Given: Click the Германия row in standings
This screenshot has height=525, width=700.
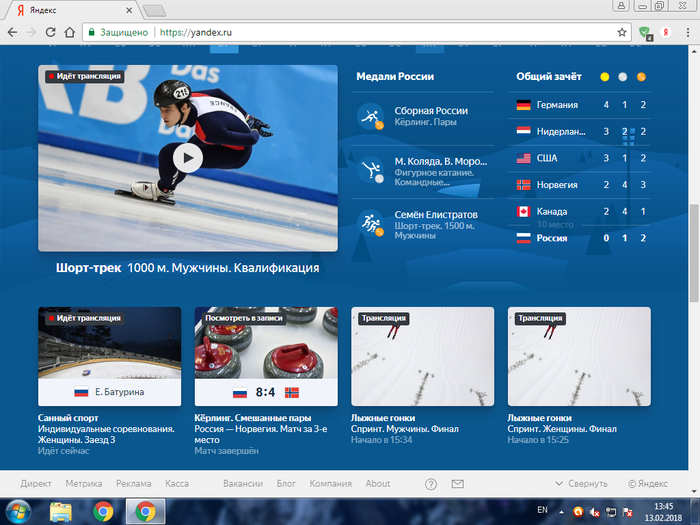Looking at the screenshot, I should coord(579,105).
